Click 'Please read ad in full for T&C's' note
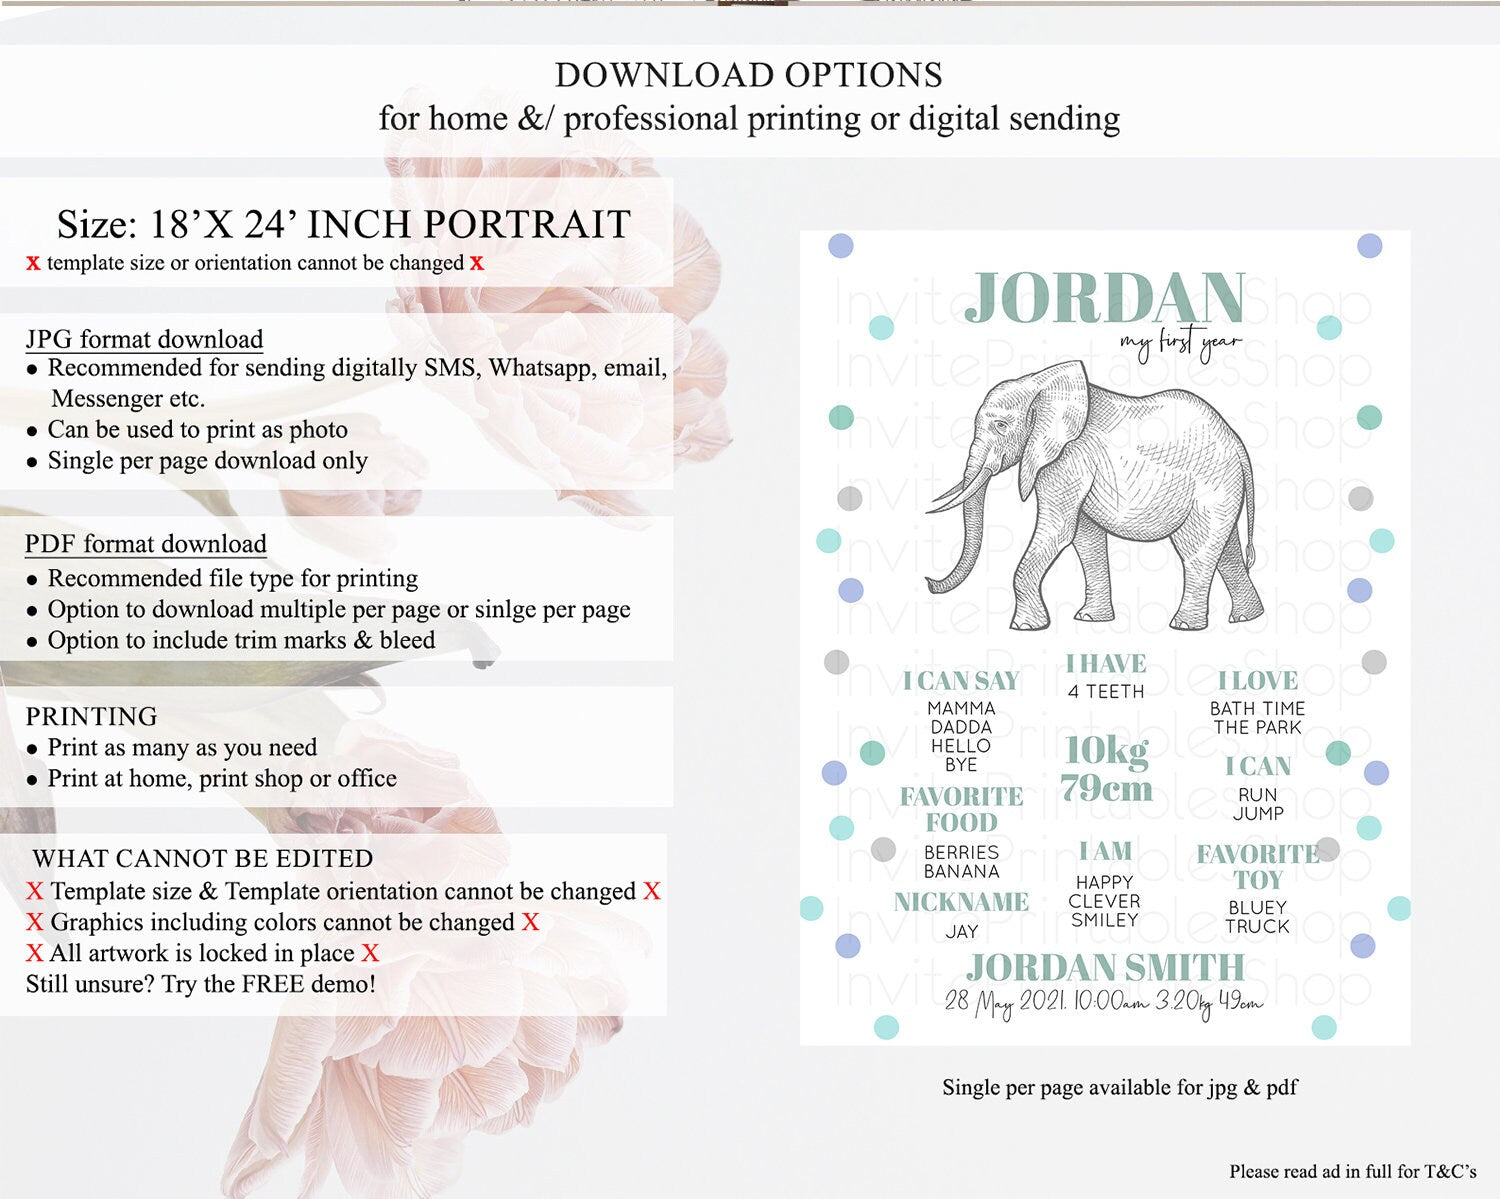Viewport: 1500px width, 1199px height. point(1352,1171)
